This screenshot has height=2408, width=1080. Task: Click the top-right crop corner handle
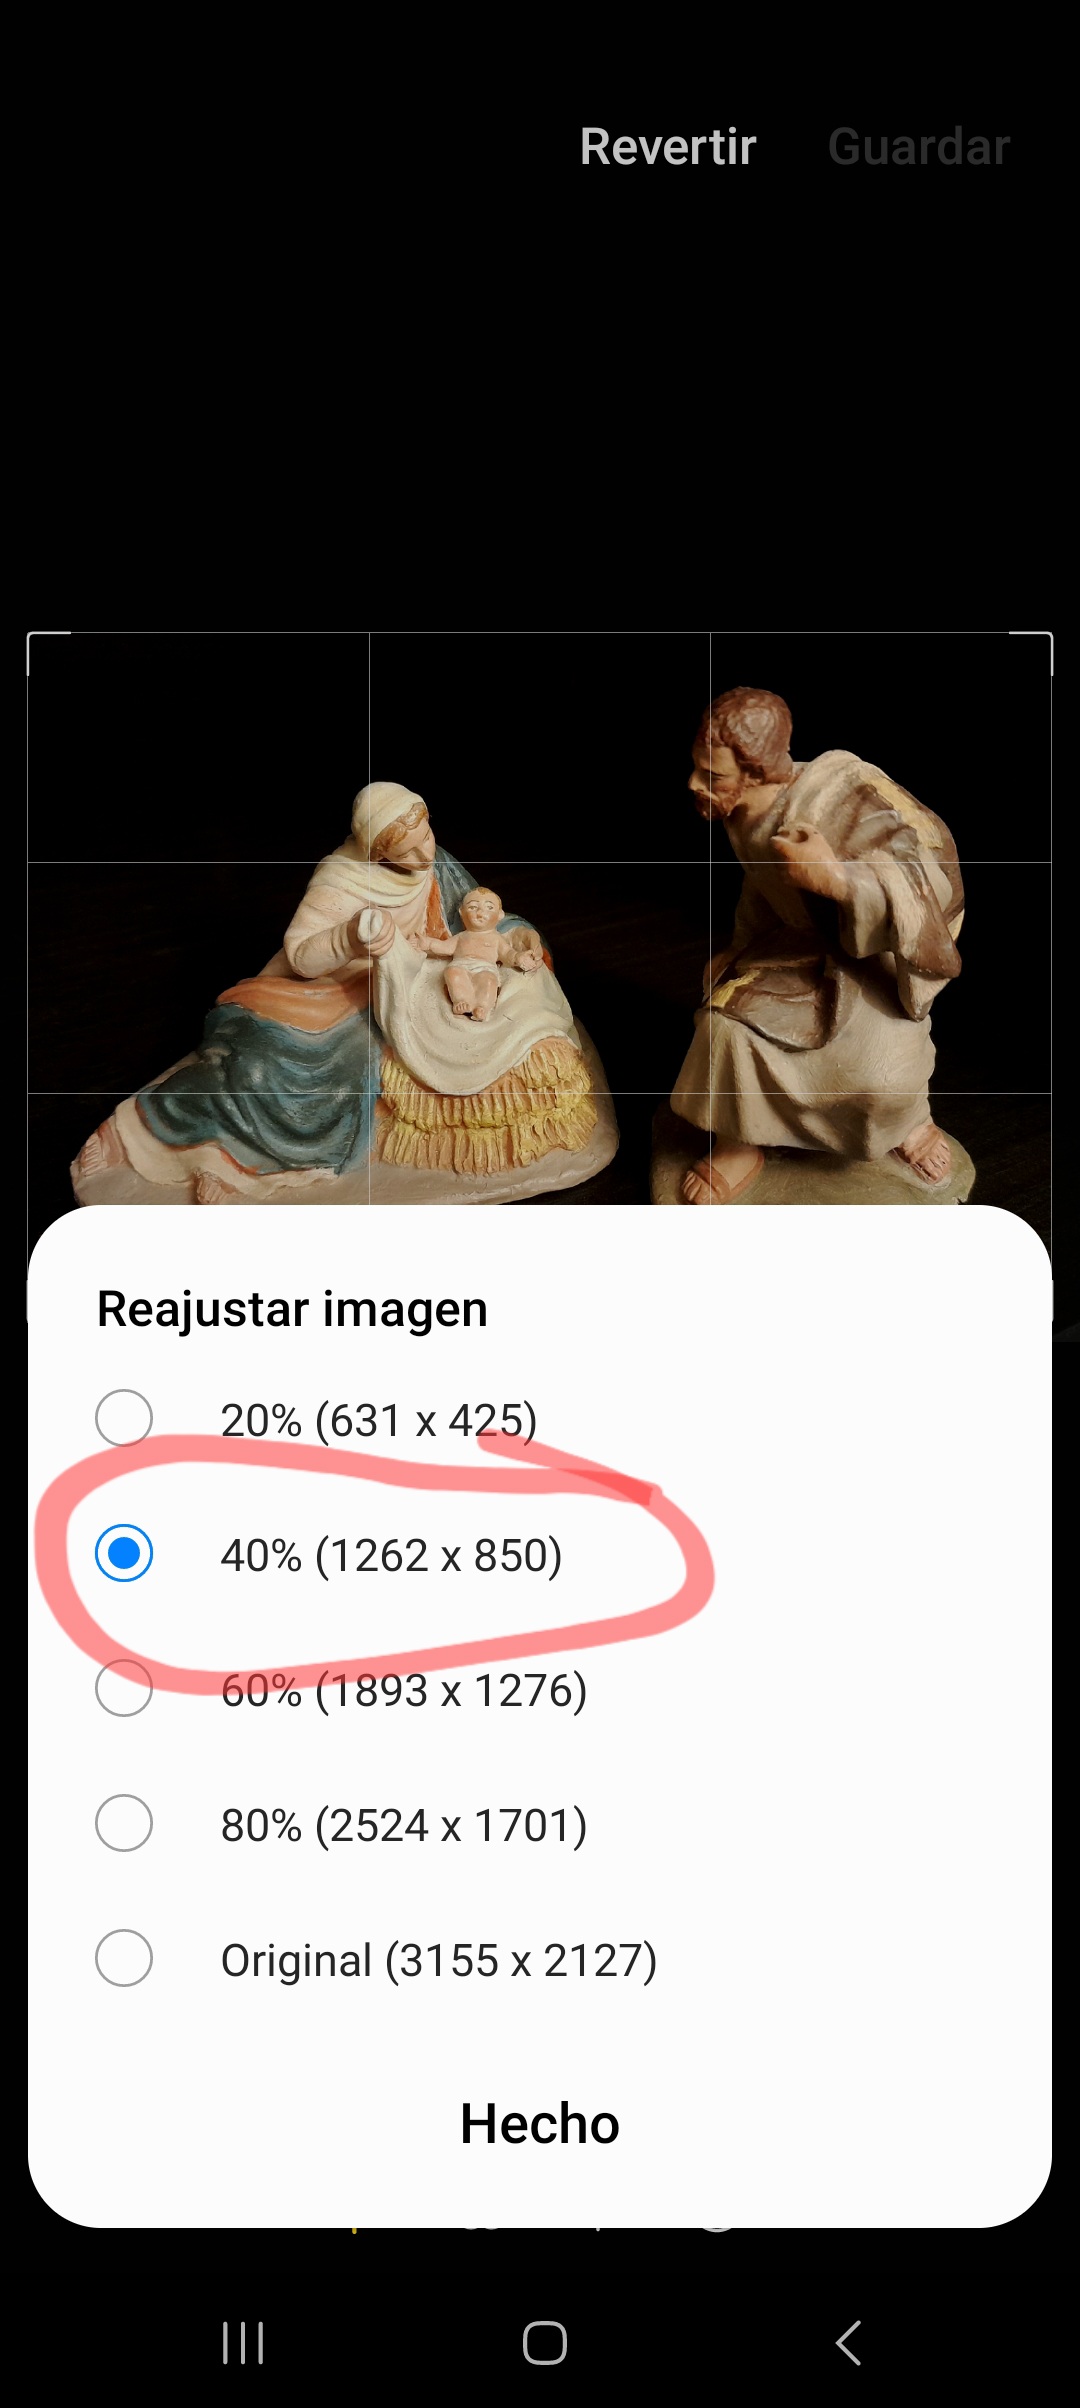(x=1032, y=653)
